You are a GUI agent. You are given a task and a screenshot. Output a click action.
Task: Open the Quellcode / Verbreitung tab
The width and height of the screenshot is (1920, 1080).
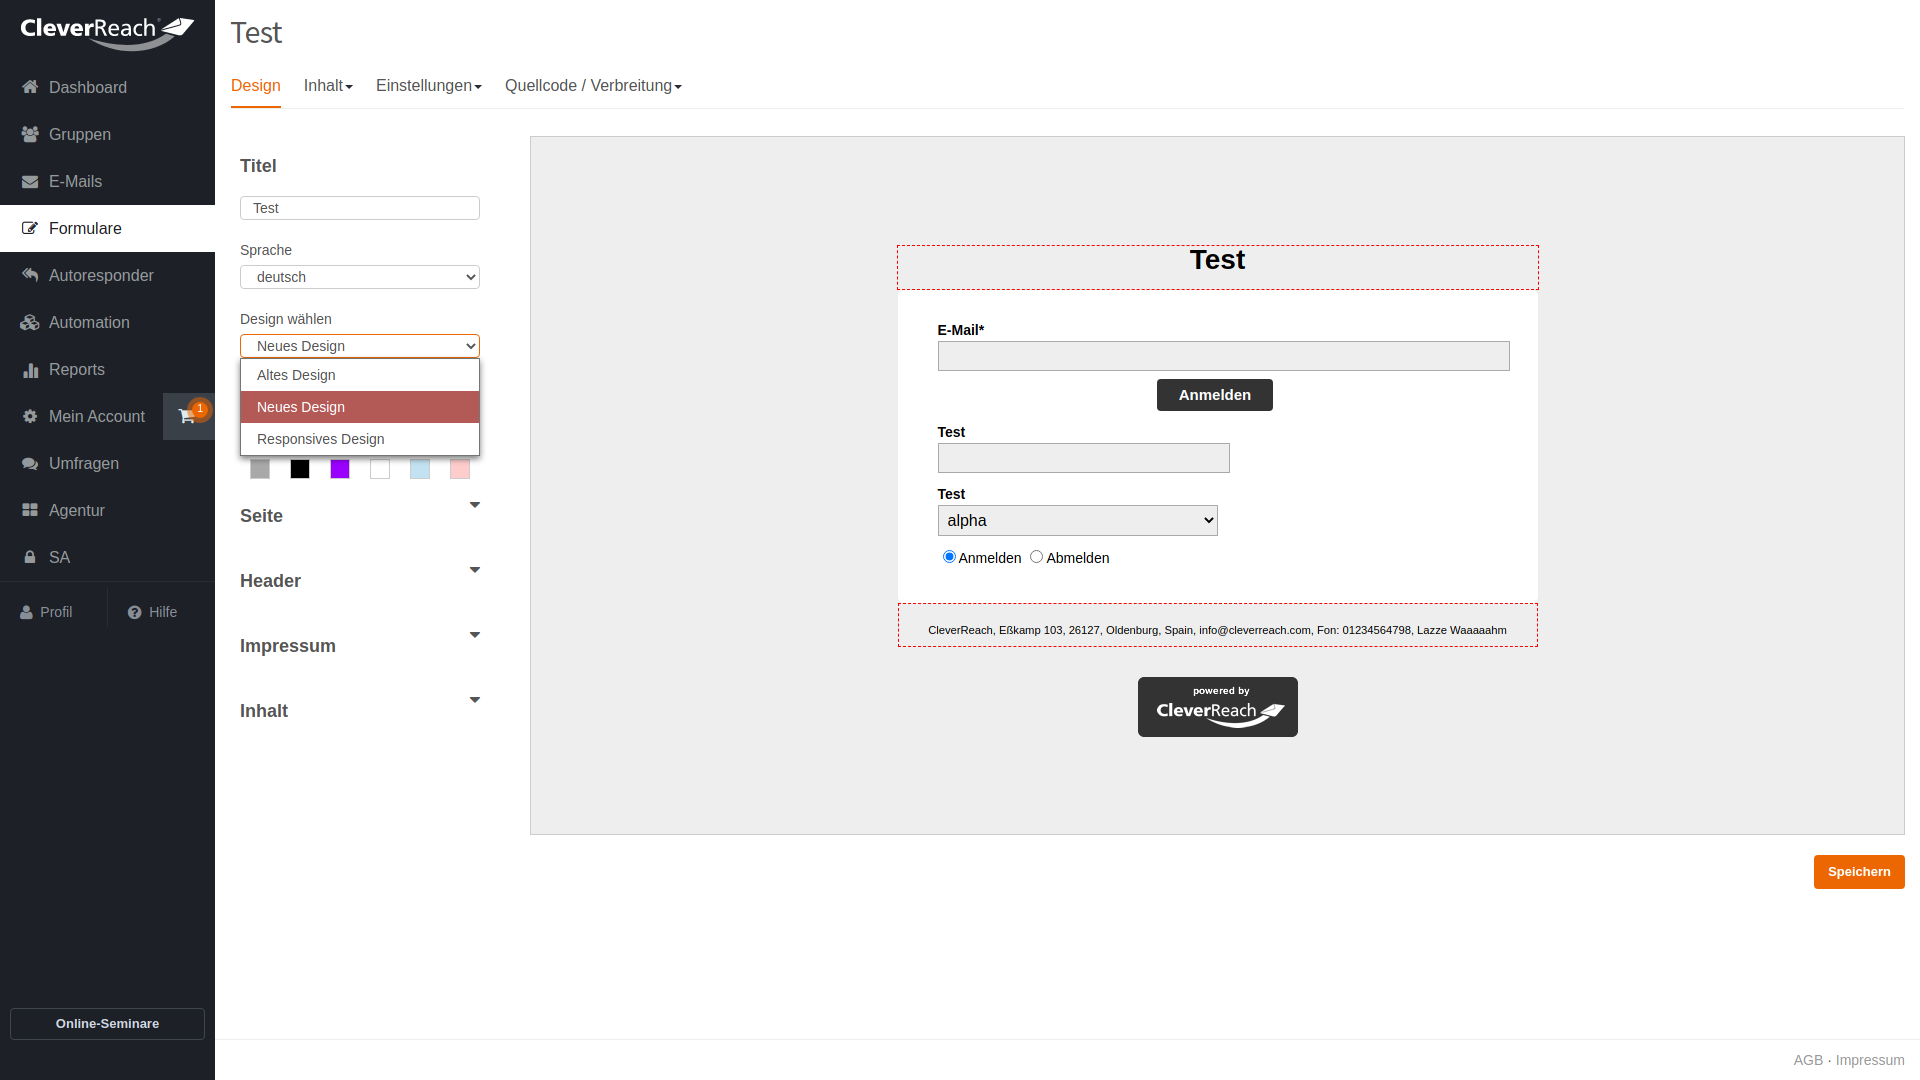tap(592, 86)
